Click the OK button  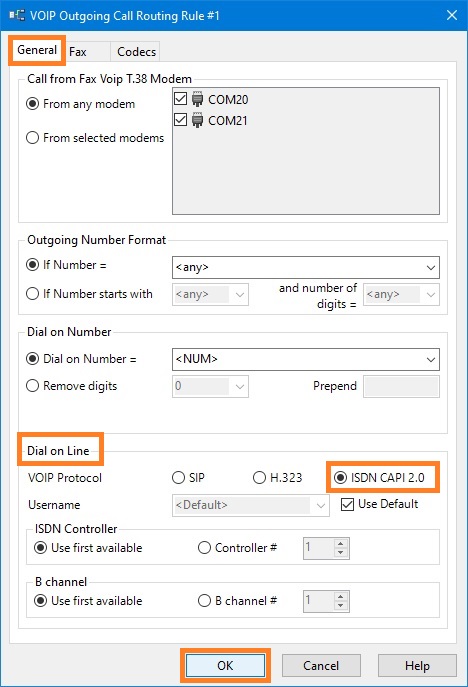pos(225,666)
